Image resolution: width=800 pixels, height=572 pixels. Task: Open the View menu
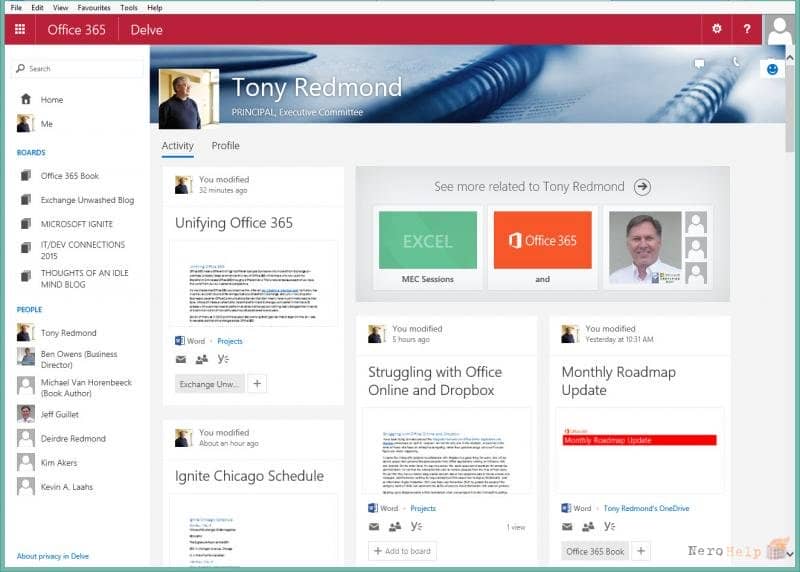coord(60,8)
